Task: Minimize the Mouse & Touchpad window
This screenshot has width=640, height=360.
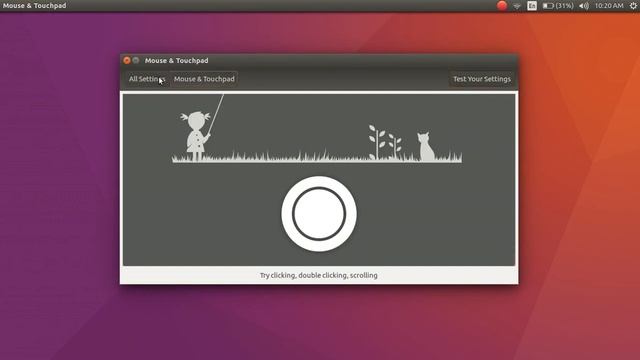Action: pos(136,60)
